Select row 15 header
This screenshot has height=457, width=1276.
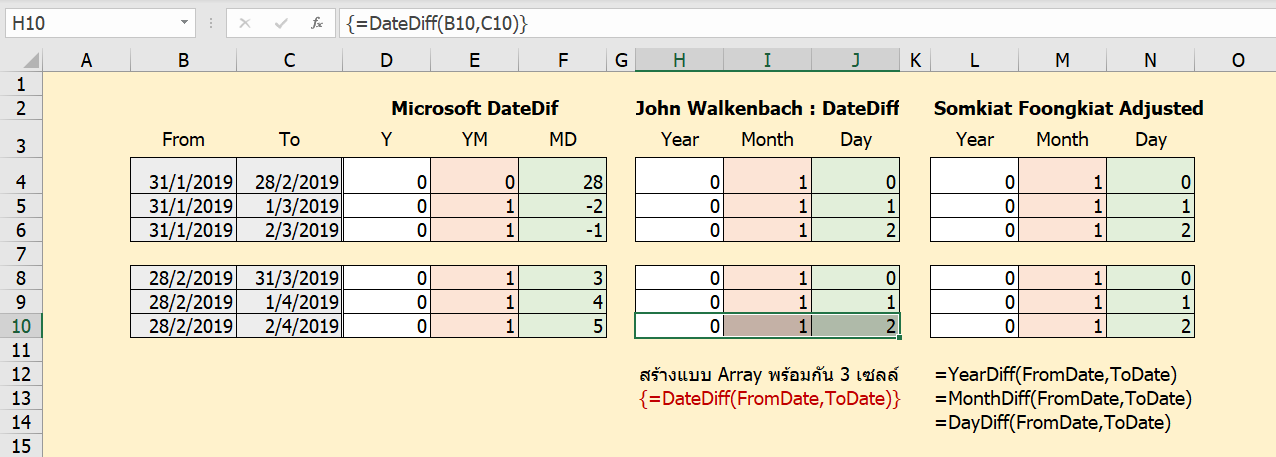[21, 445]
